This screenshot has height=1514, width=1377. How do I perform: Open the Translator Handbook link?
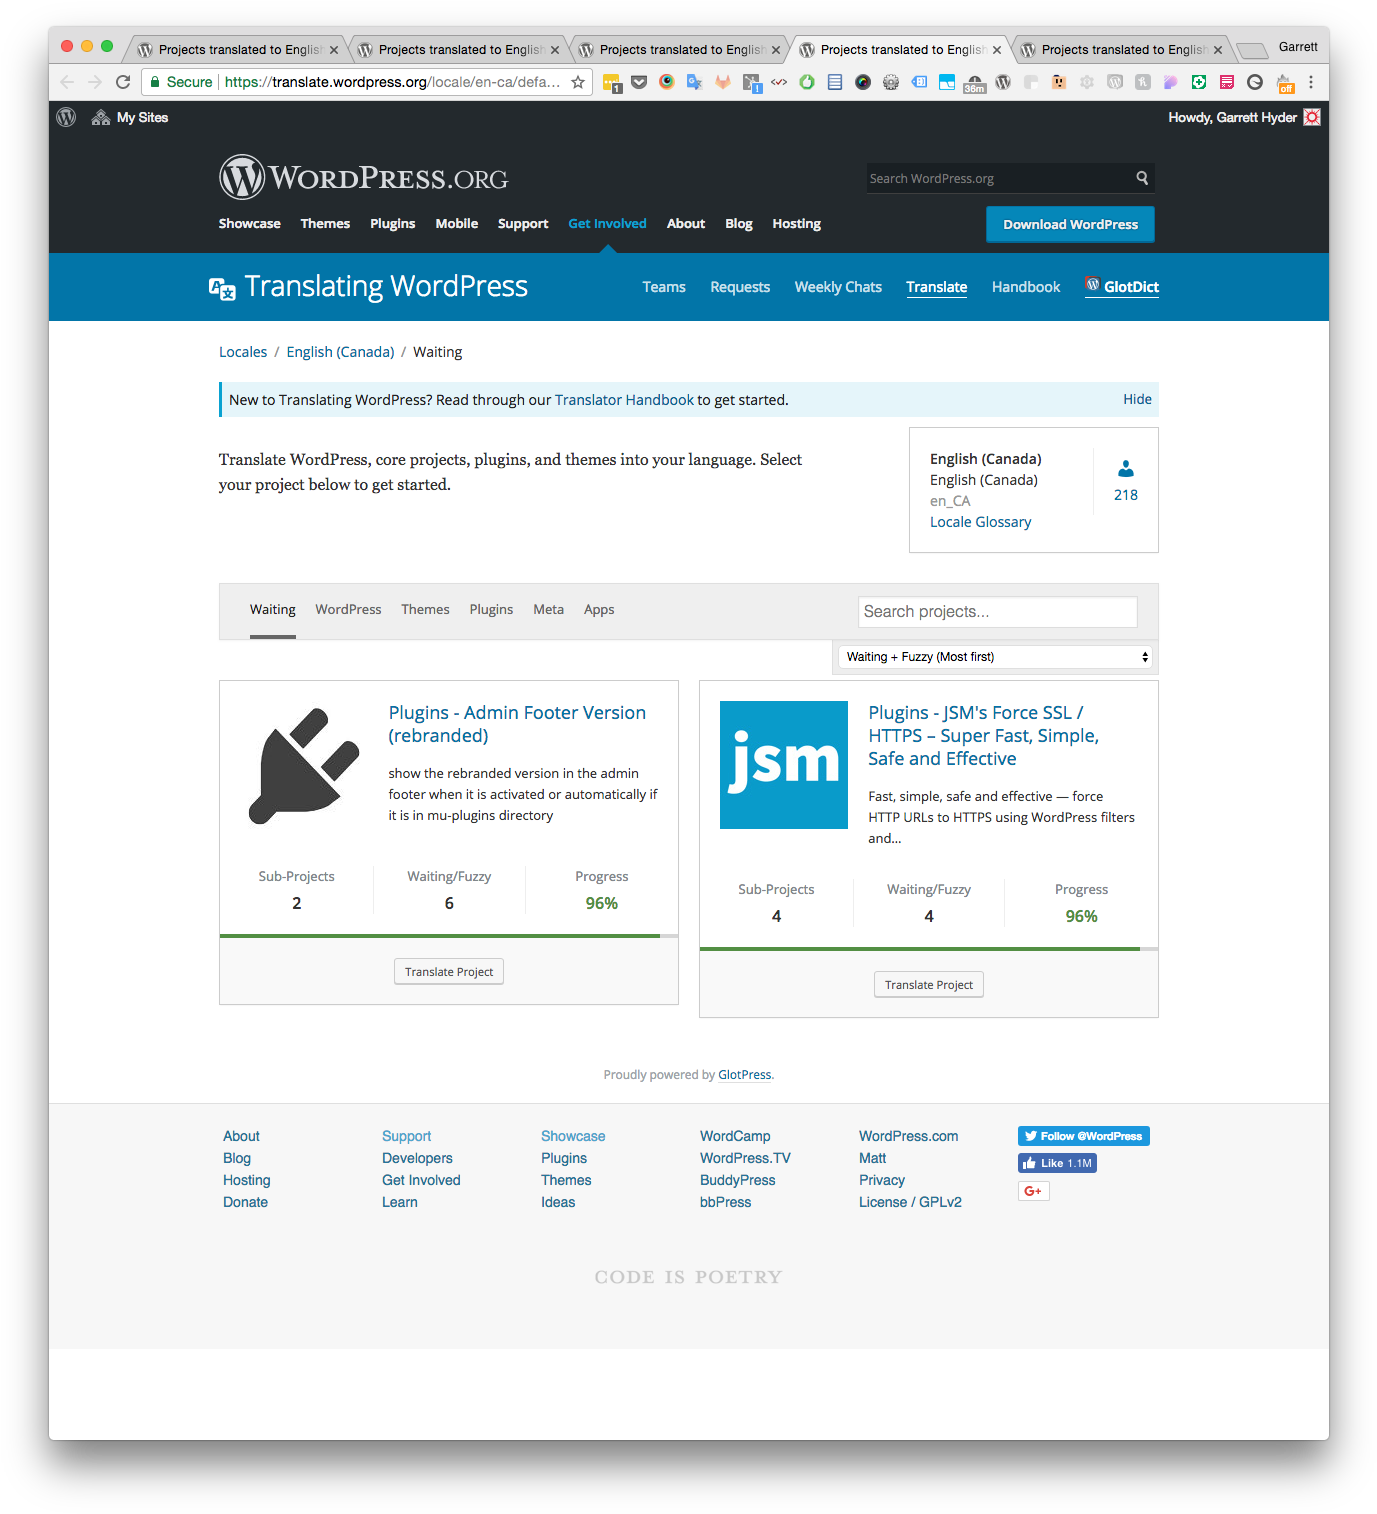pos(624,400)
